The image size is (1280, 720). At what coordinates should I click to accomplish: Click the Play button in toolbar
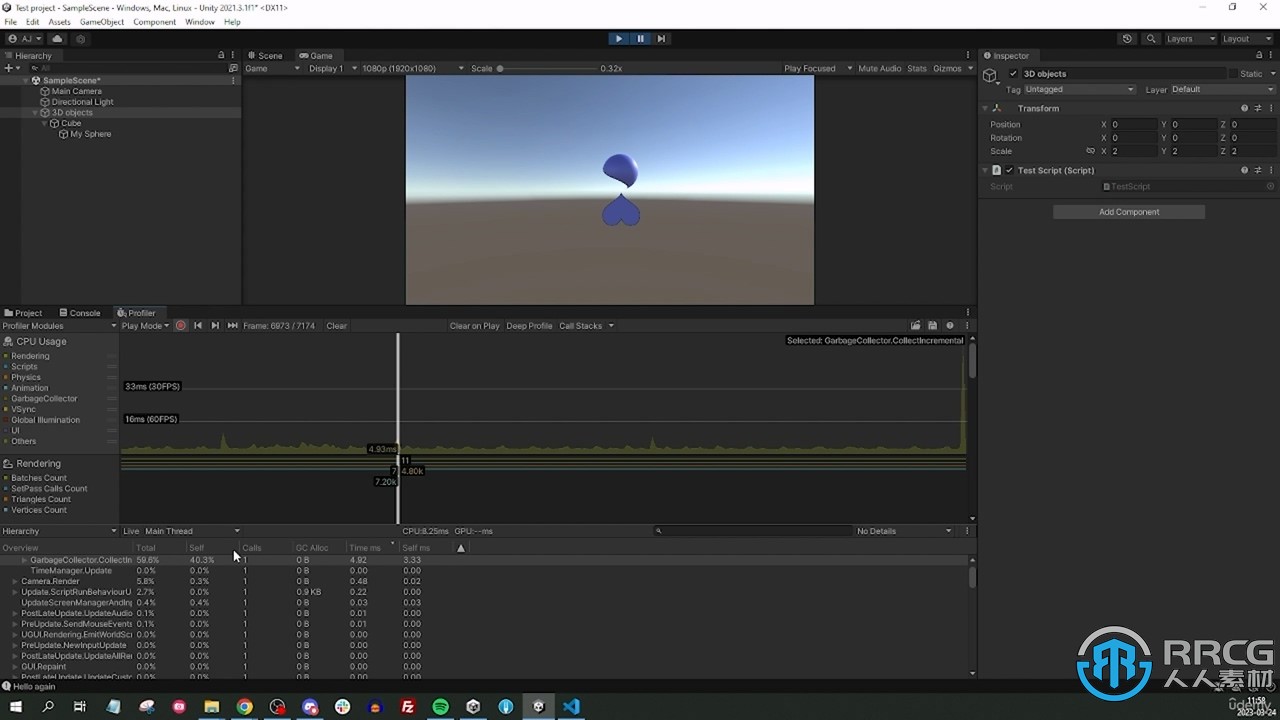pyautogui.click(x=619, y=39)
